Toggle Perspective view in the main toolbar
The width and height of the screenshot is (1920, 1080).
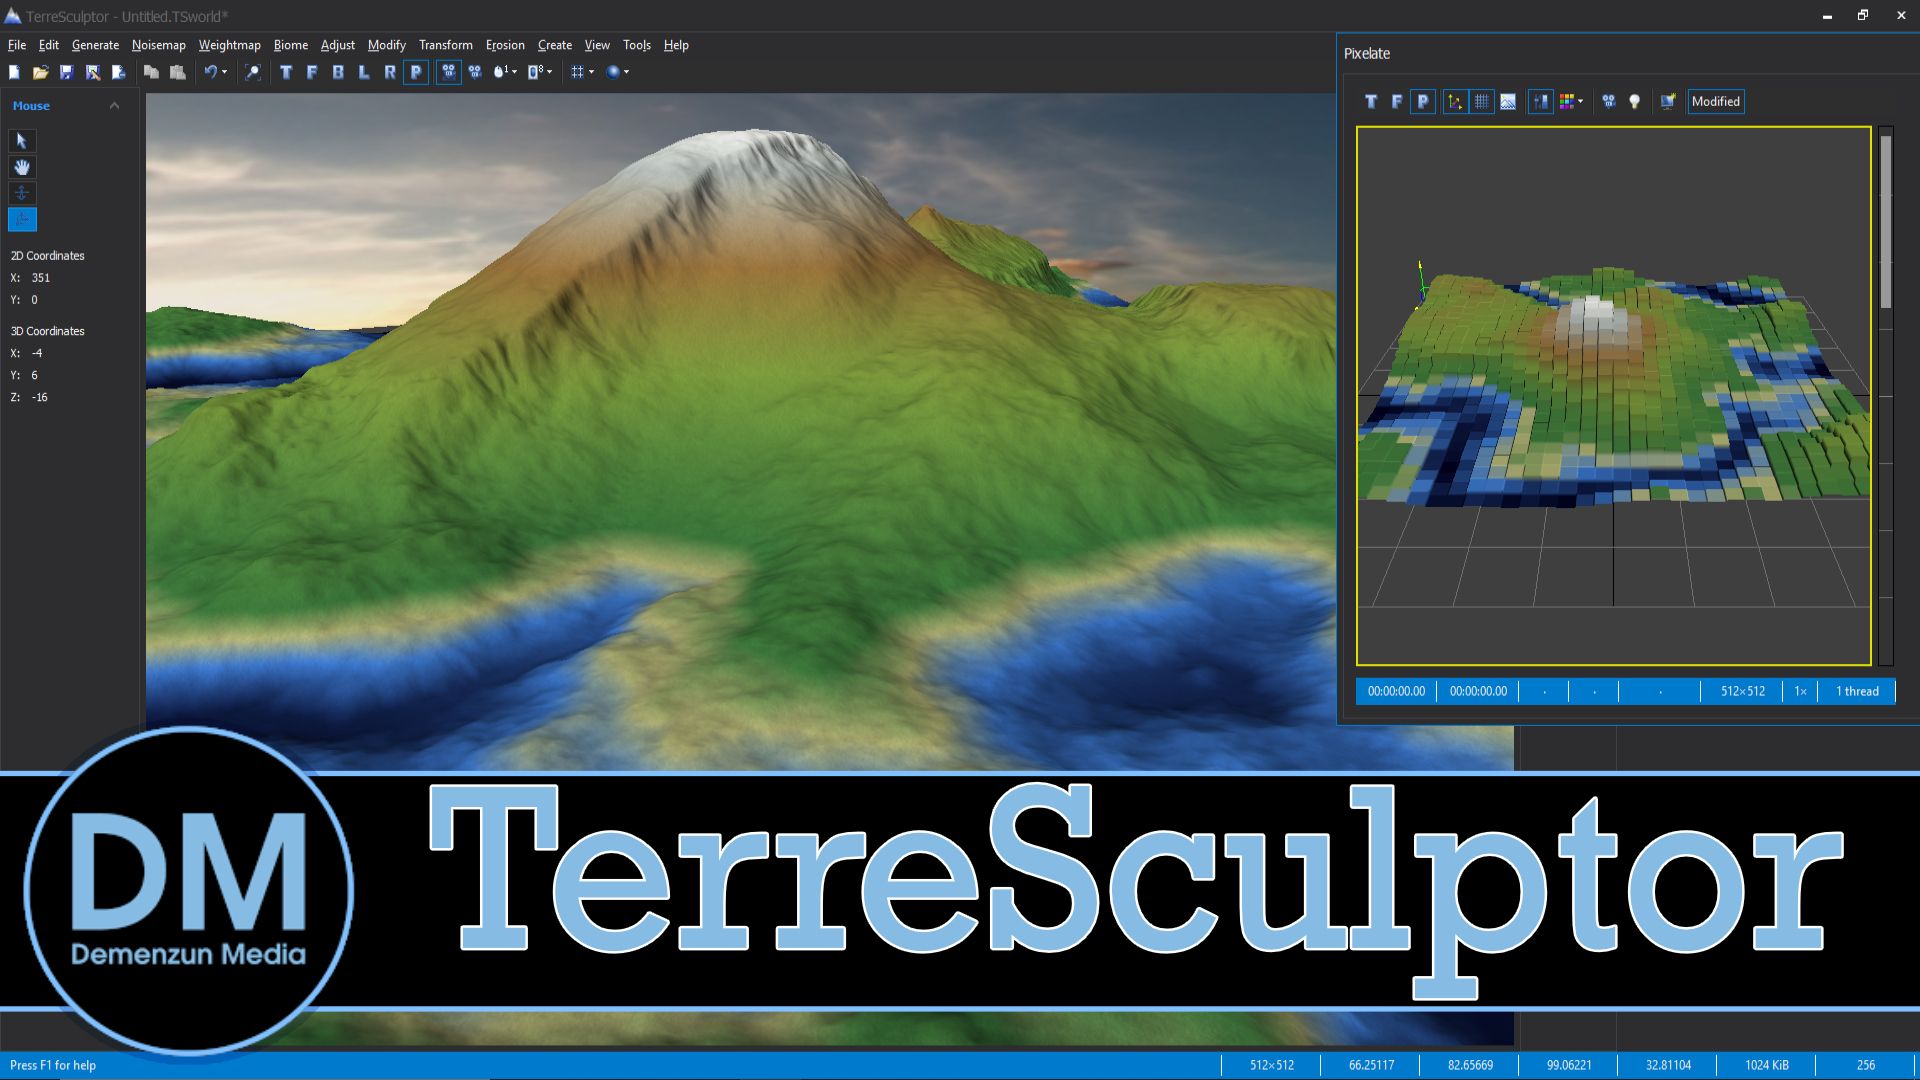point(416,72)
